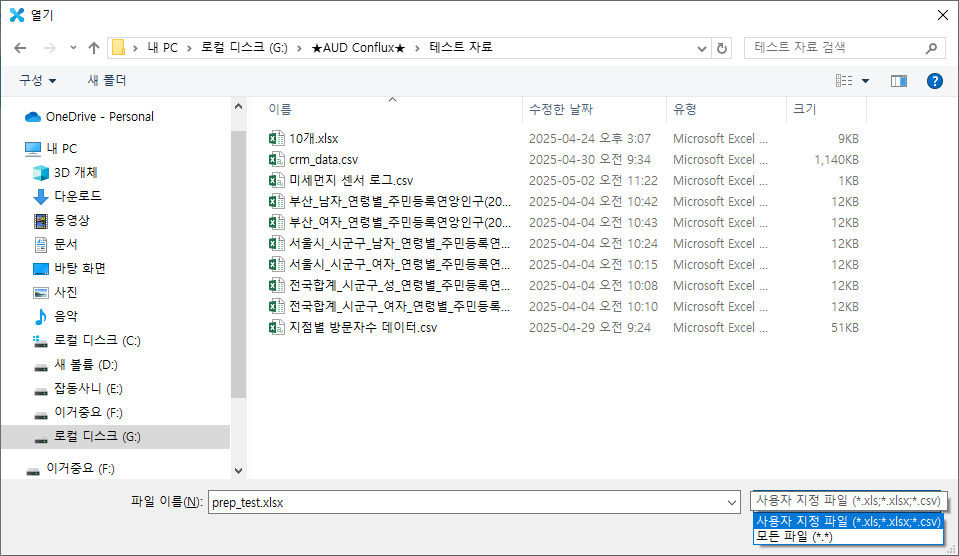Screen dimensions: 959x556
Task: Select 전국합계_시군구_성 file
Action: point(400,286)
